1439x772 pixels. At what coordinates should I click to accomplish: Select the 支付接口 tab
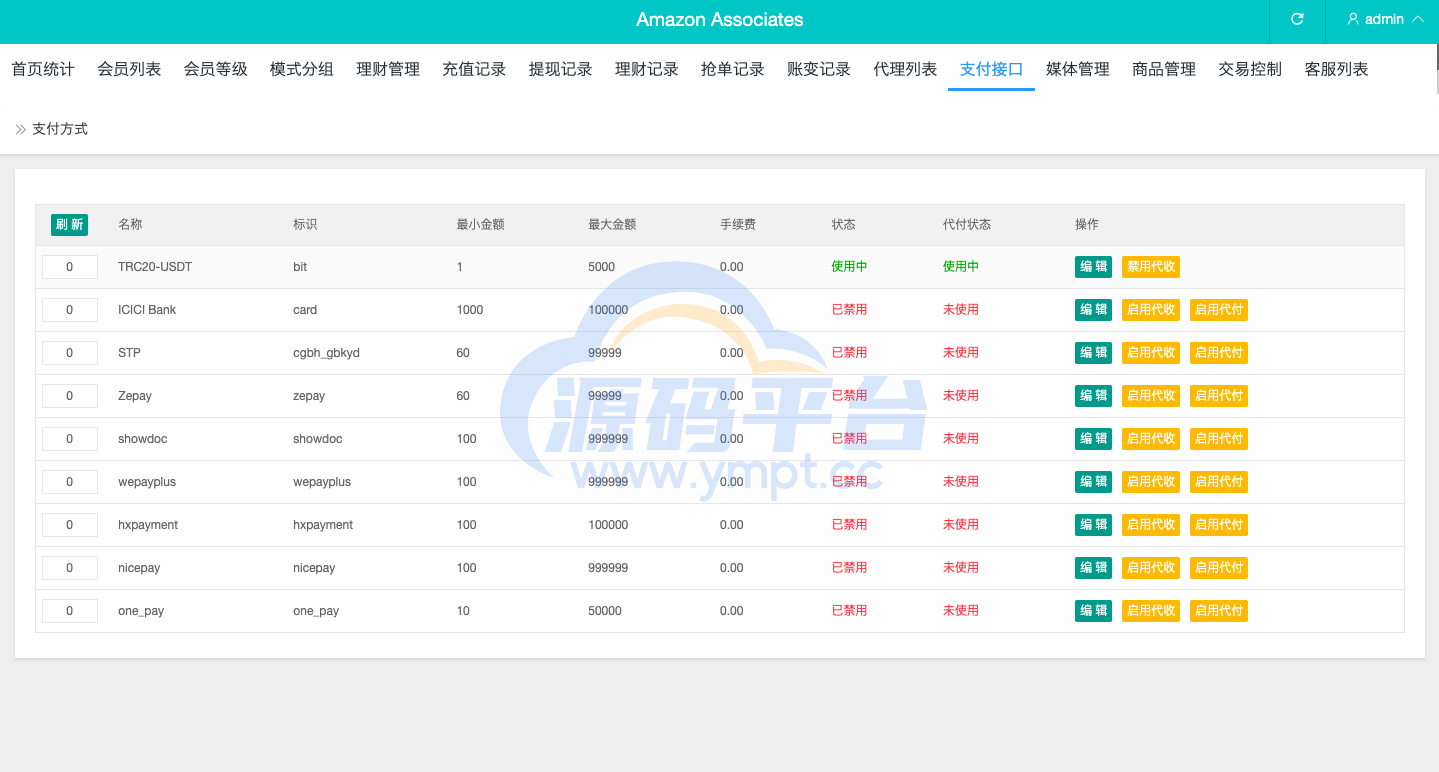coord(991,69)
